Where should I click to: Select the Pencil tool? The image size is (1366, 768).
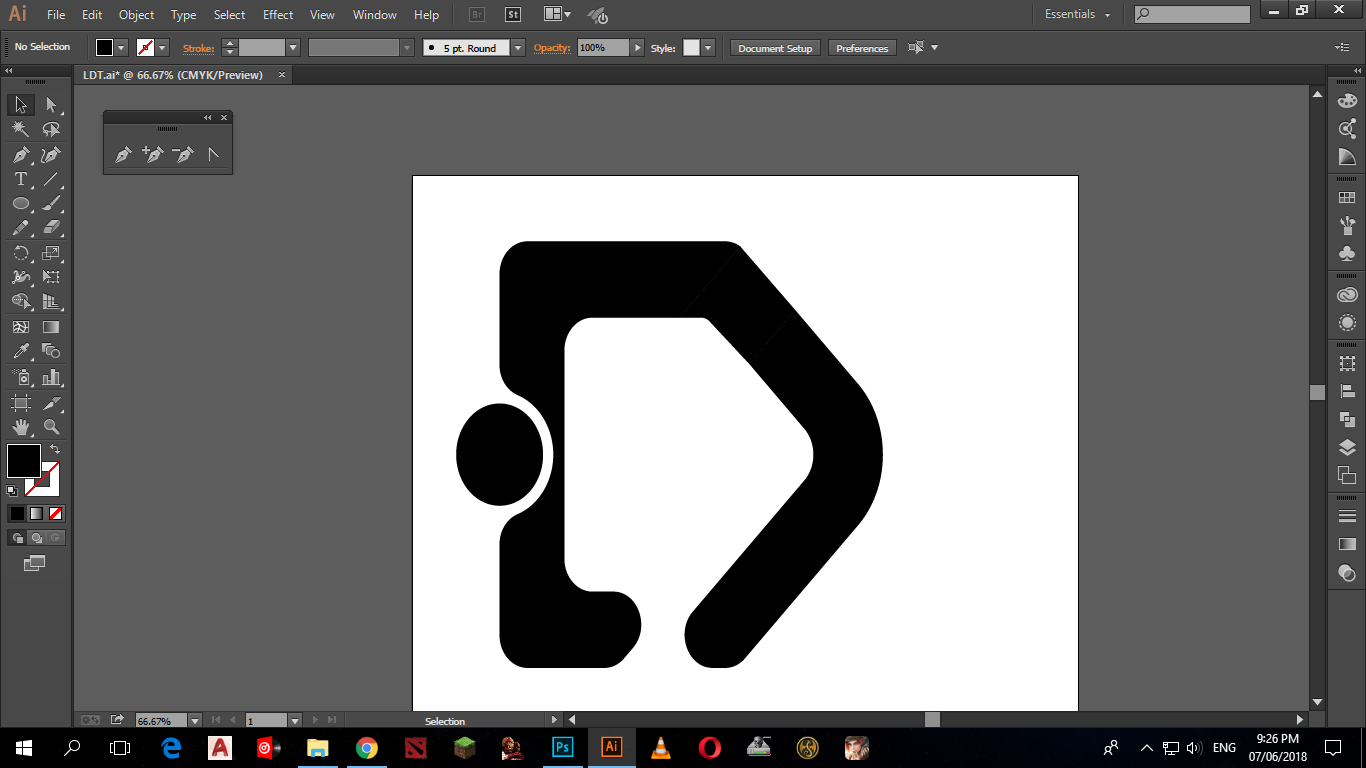tap(21, 228)
